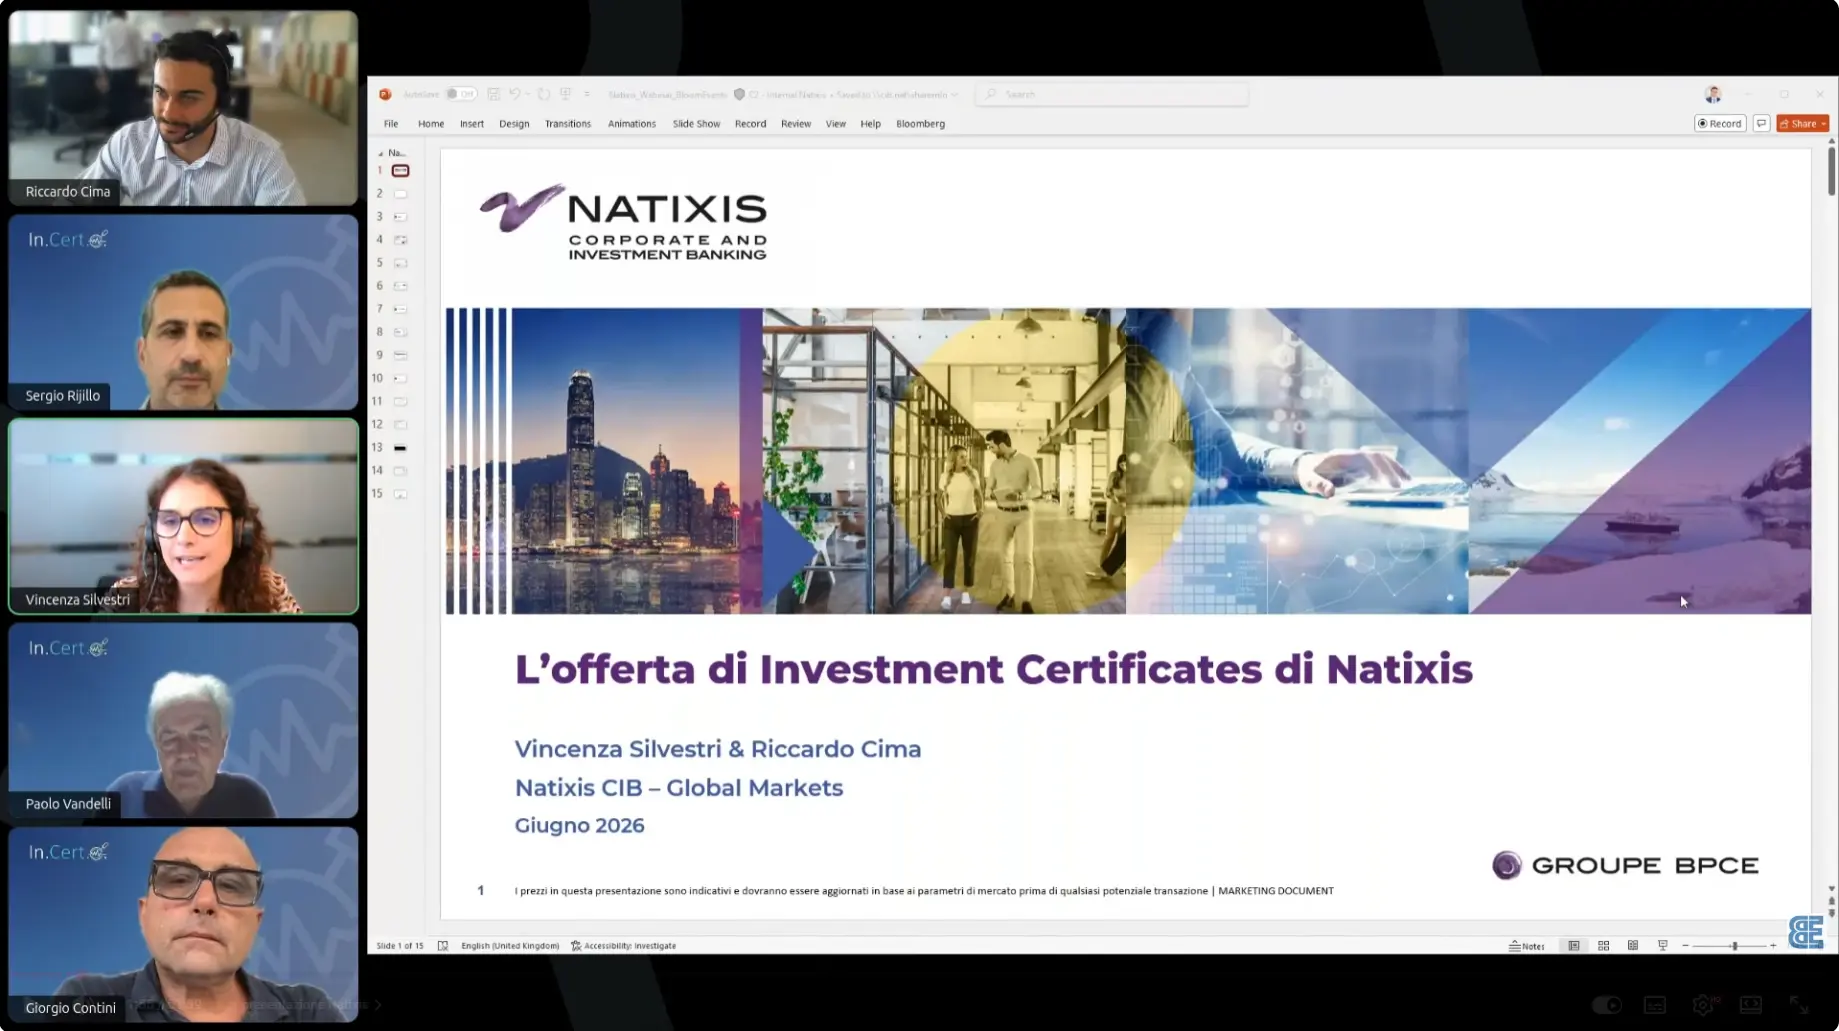
Task: Undo the last action
Action: coord(514,94)
